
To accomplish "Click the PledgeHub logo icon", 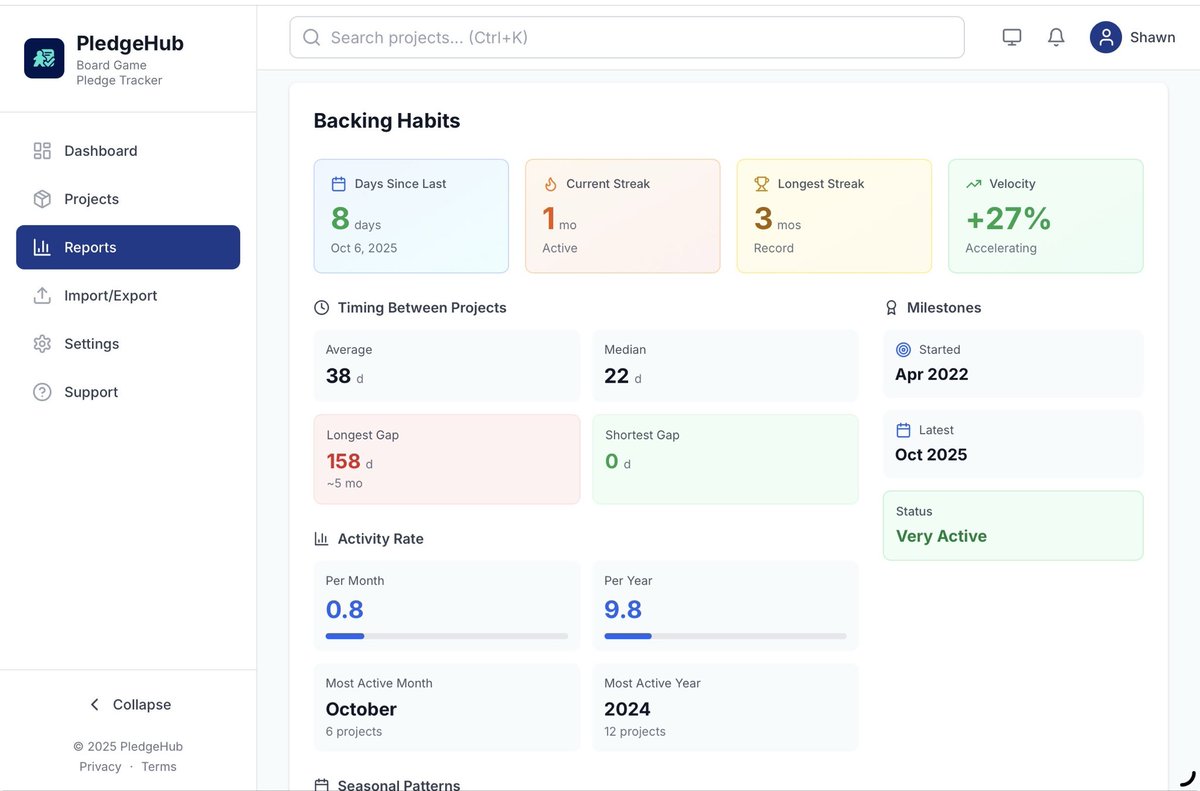I will point(44,58).
